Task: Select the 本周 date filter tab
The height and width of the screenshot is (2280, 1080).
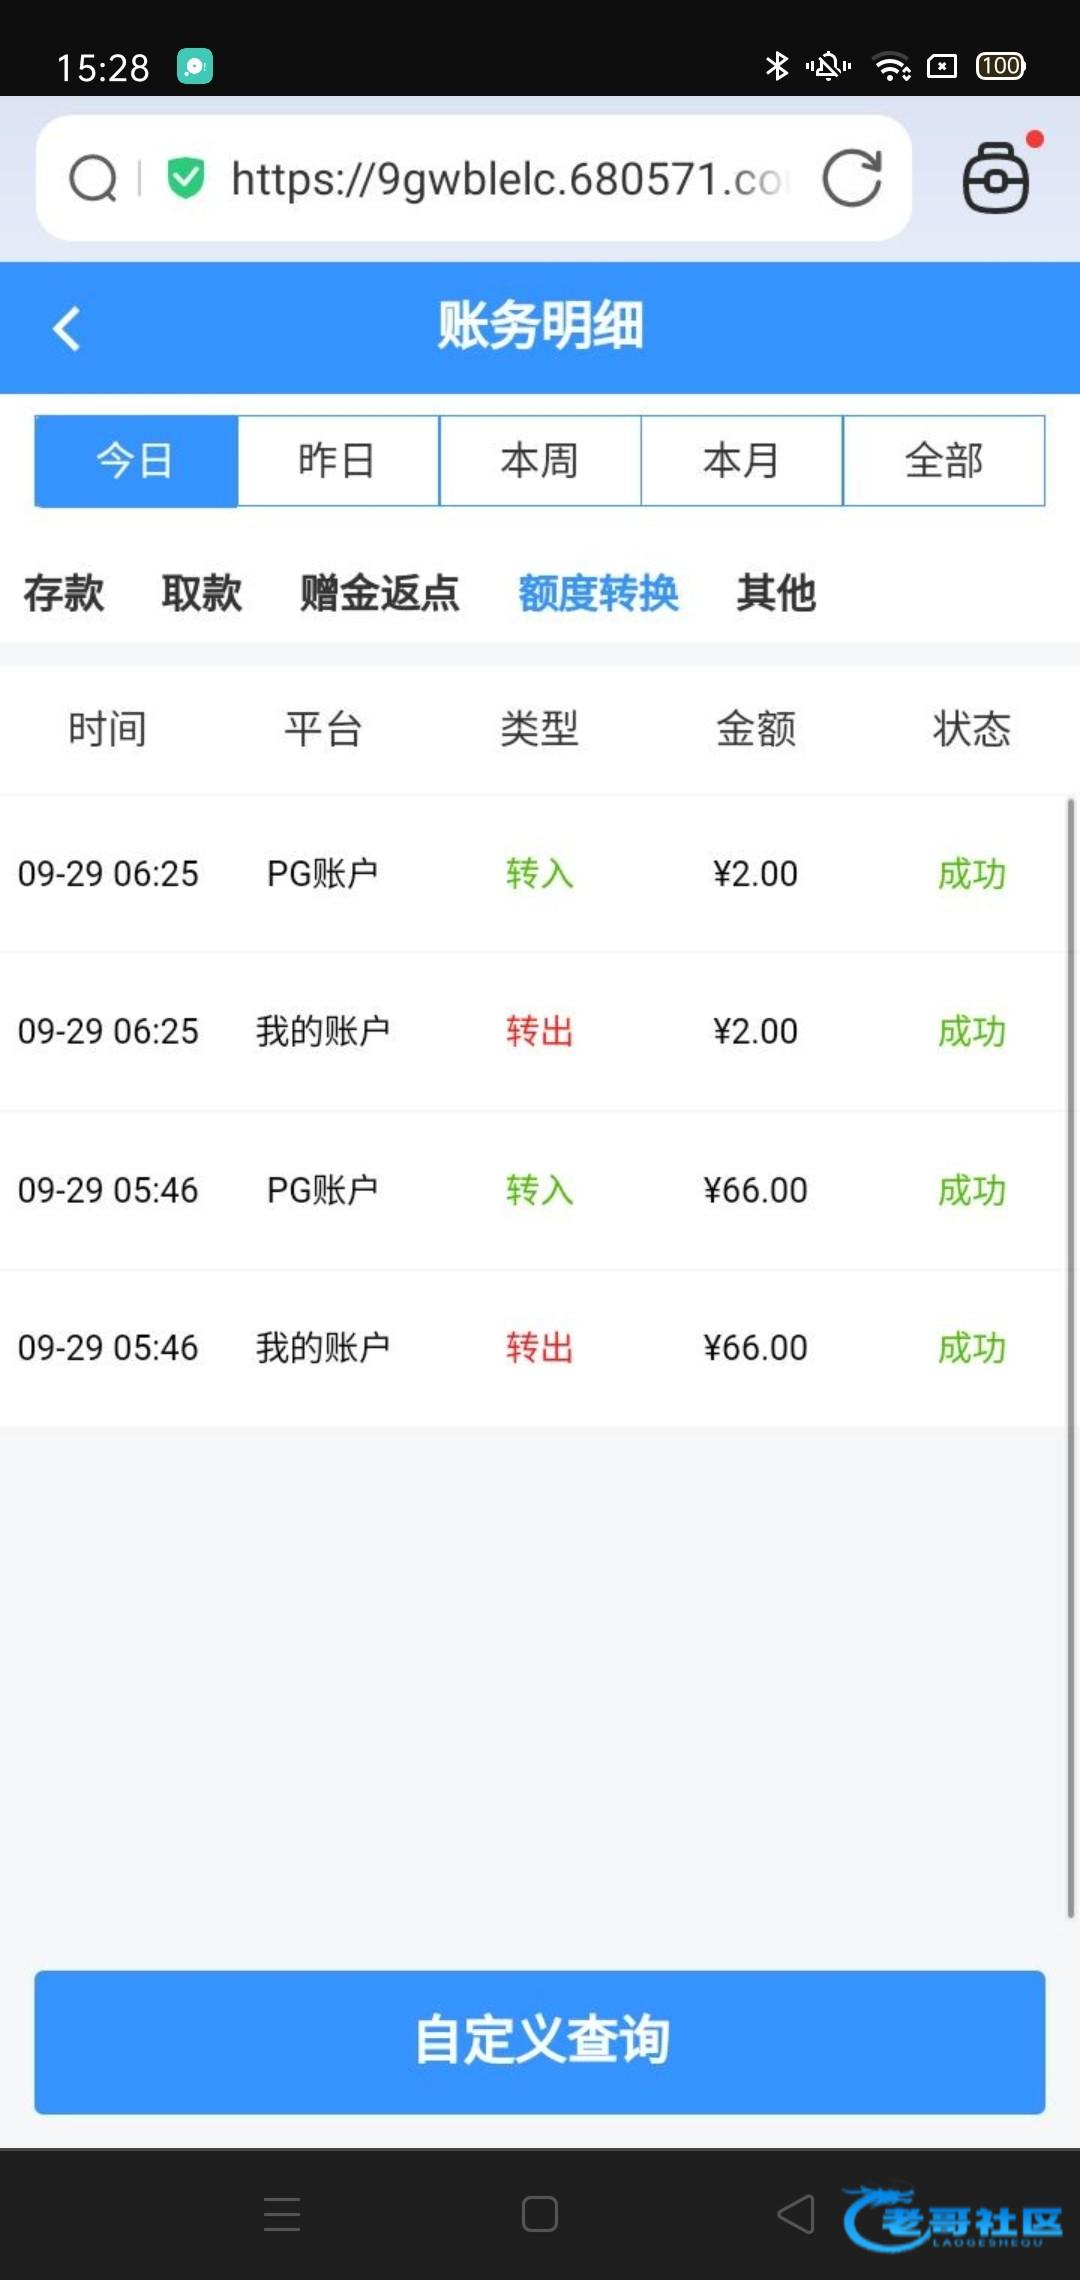Action: pyautogui.click(x=540, y=461)
